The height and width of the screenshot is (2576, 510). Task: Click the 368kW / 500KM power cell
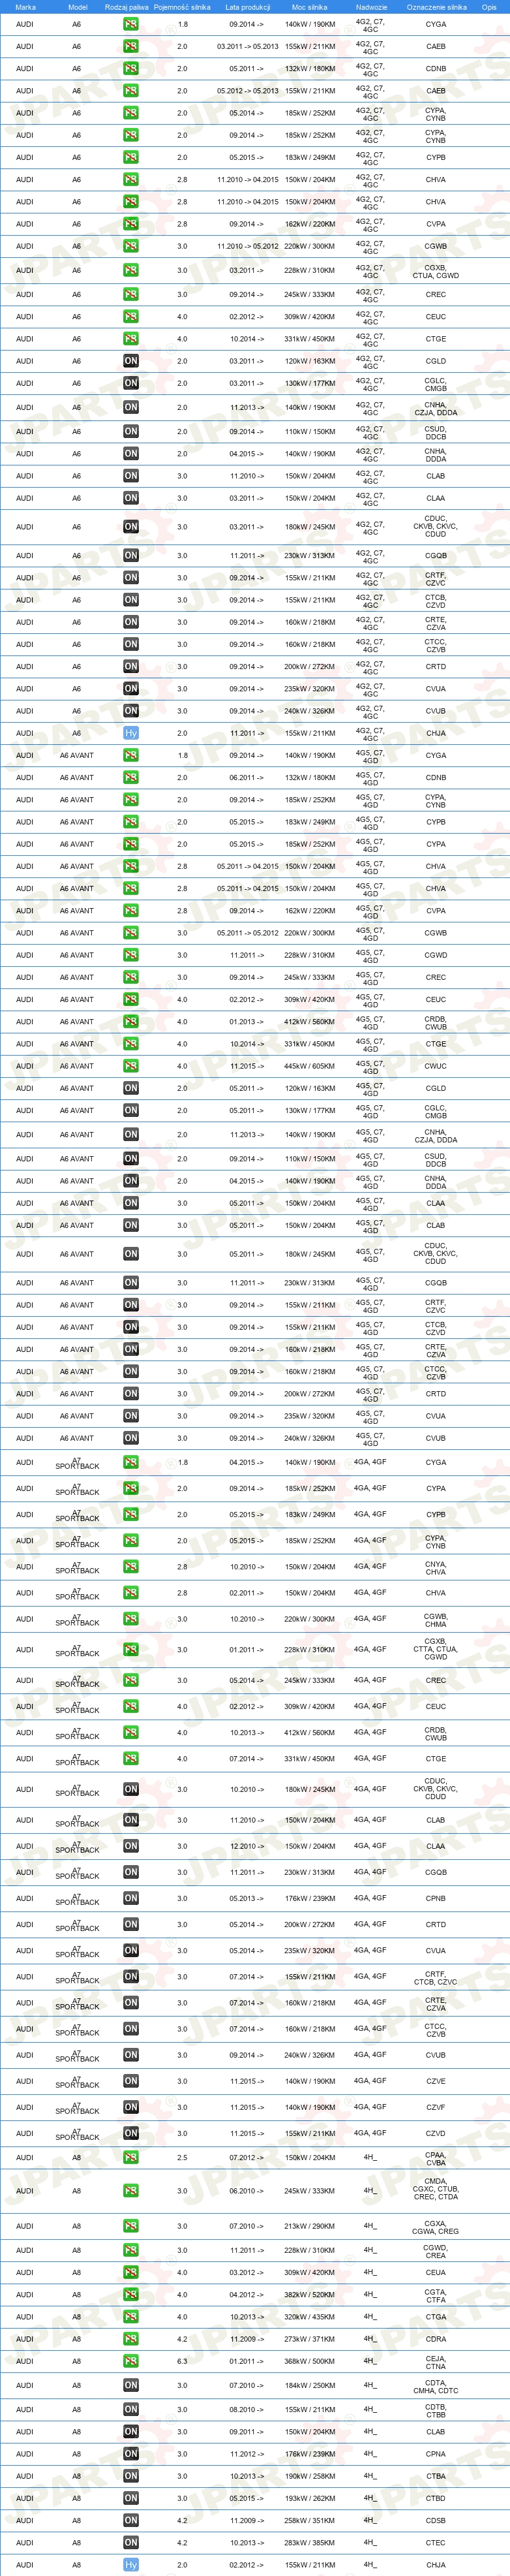pos(310,2361)
